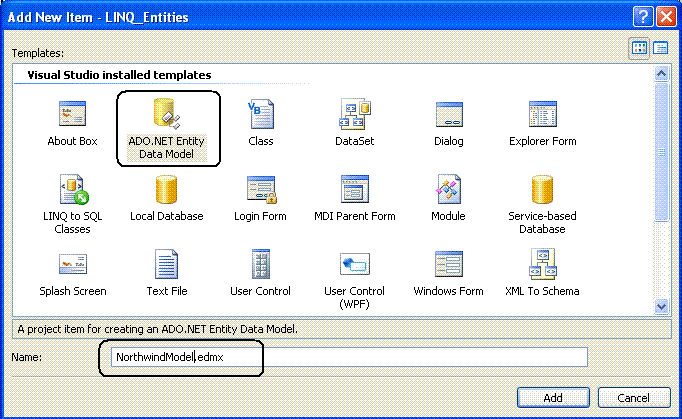Choose the XML To Schema icon
The height and width of the screenshot is (419, 682).
click(x=543, y=264)
